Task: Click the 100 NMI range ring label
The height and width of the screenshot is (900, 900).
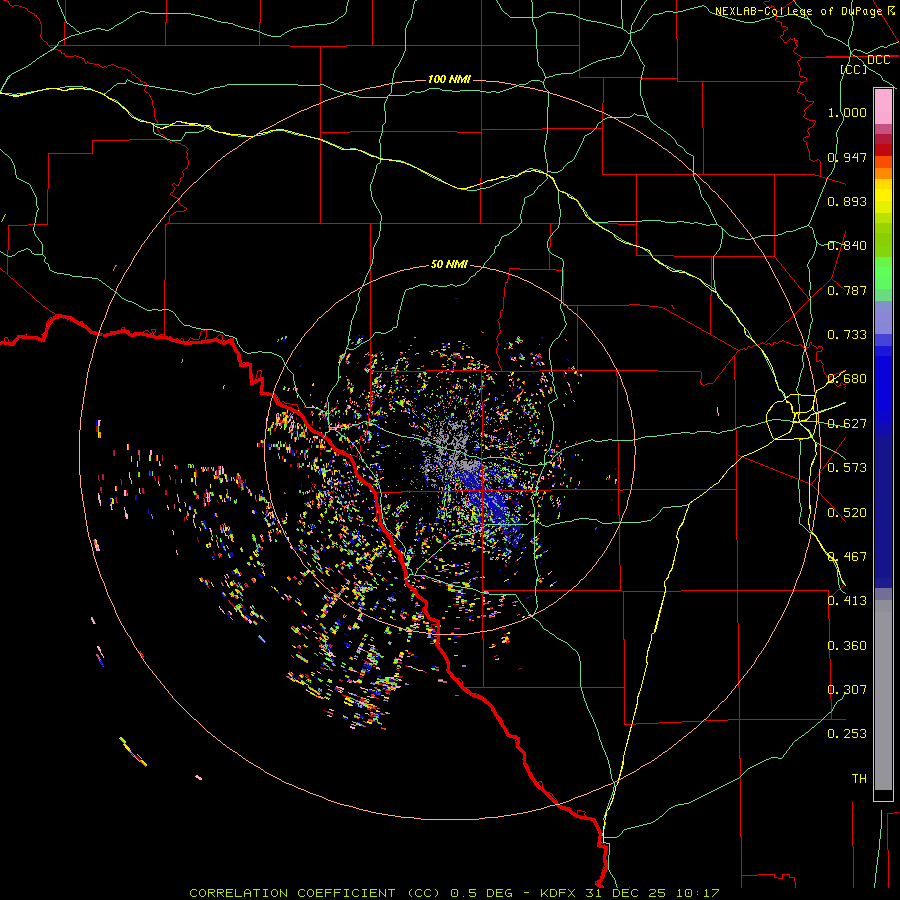Action: [x=449, y=79]
